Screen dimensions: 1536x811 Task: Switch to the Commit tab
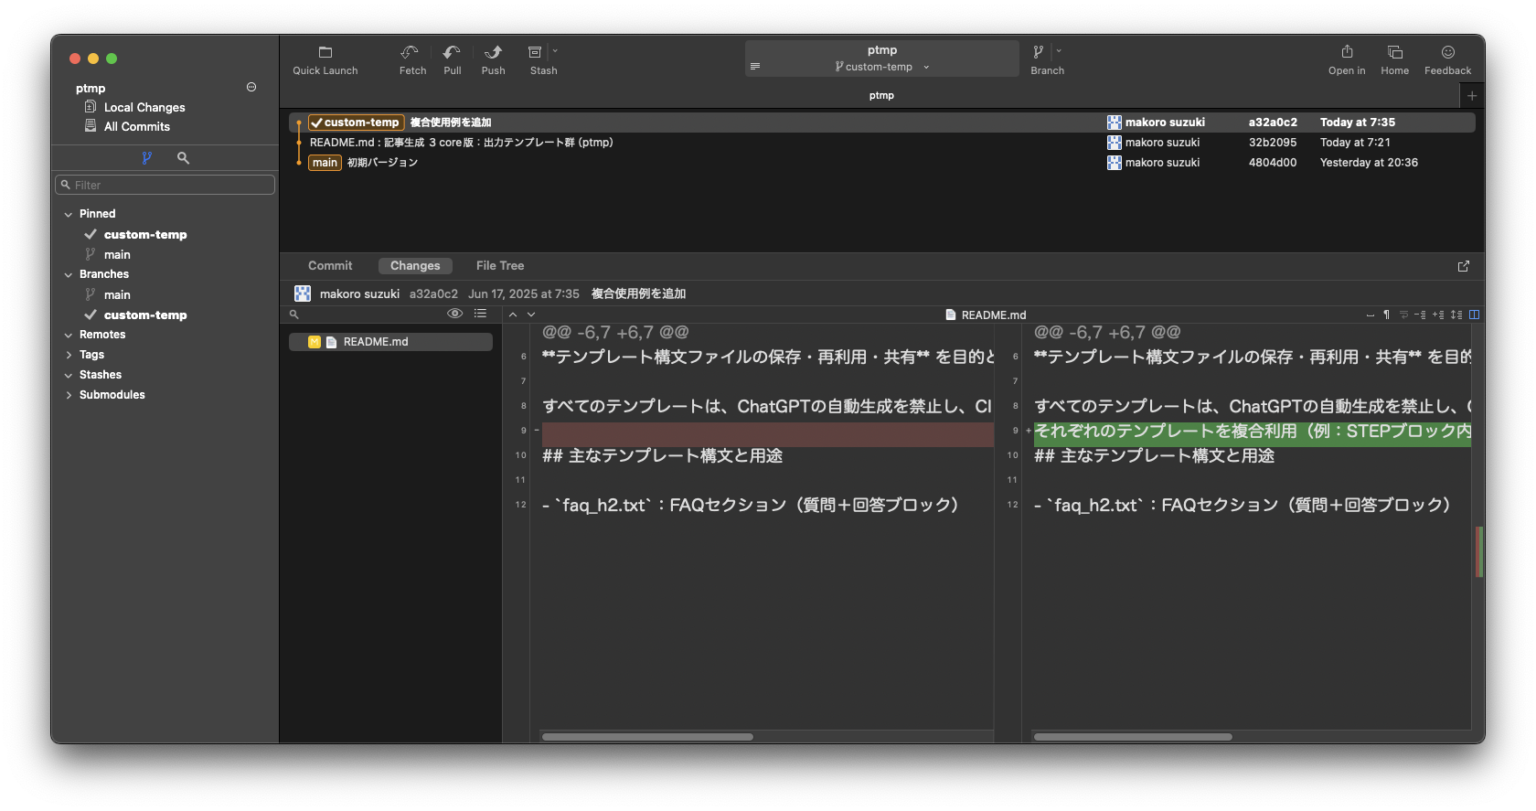pyautogui.click(x=330, y=266)
